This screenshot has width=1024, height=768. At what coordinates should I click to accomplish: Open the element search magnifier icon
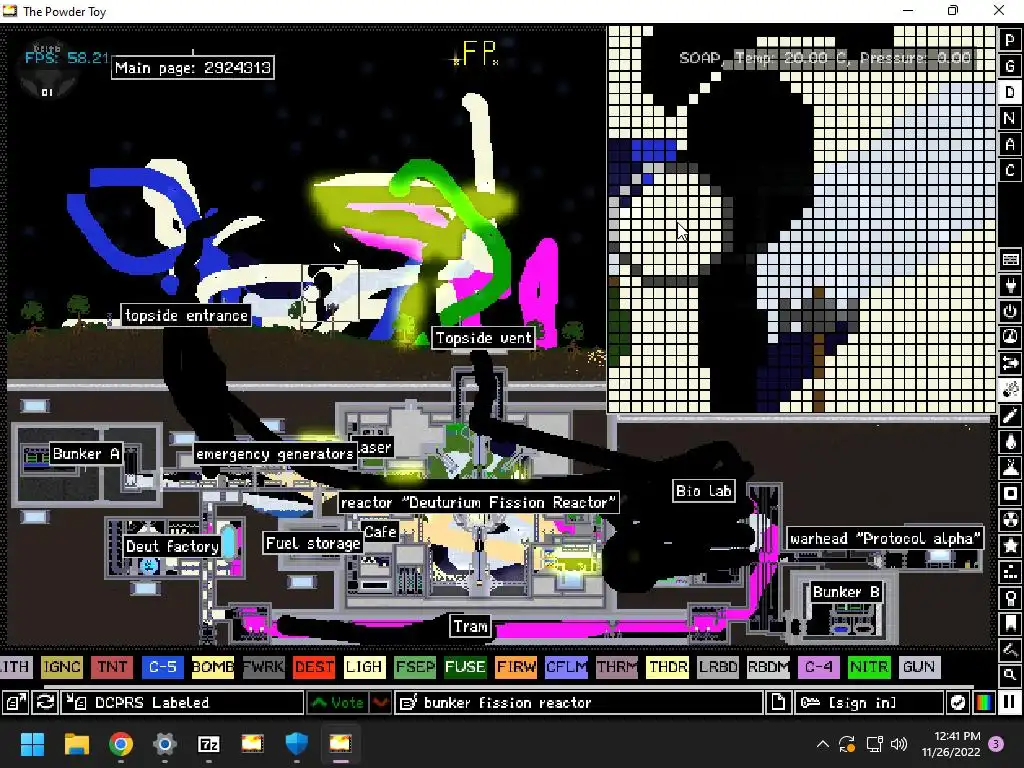(1010, 675)
